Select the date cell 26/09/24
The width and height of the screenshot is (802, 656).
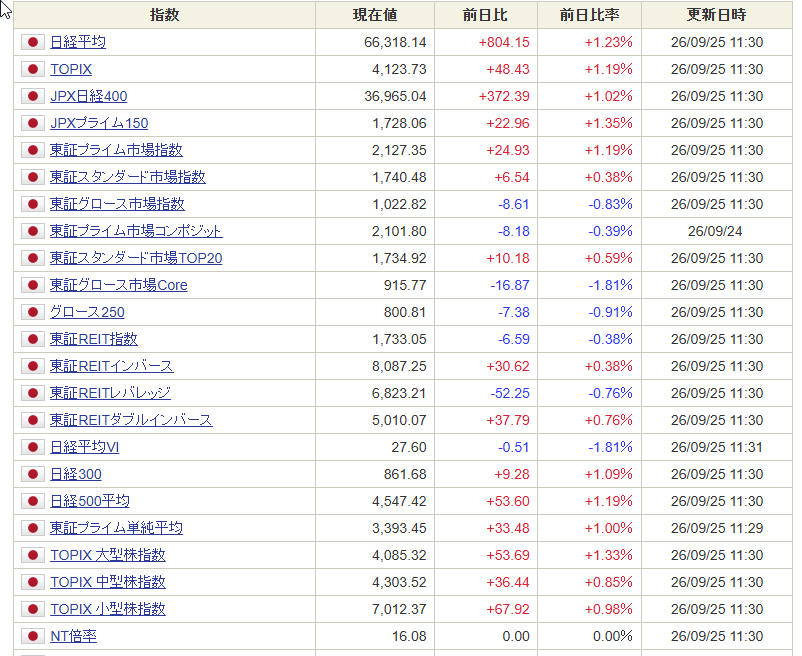(x=715, y=232)
